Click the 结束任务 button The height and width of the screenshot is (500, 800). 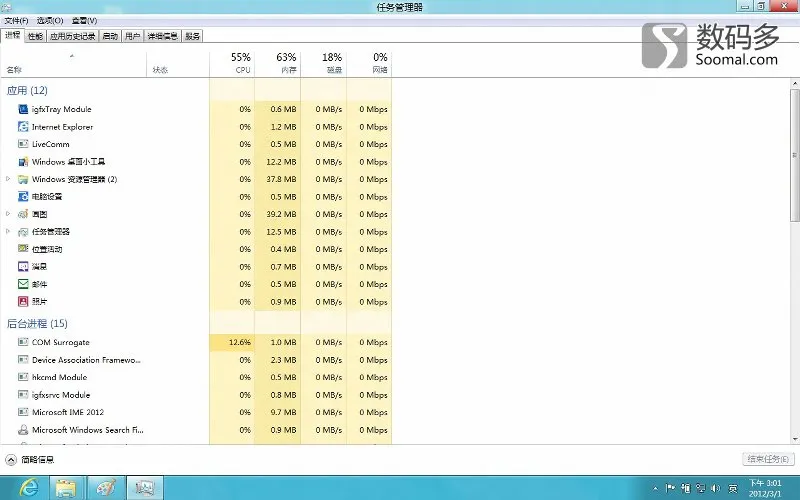tap(768, 459)
